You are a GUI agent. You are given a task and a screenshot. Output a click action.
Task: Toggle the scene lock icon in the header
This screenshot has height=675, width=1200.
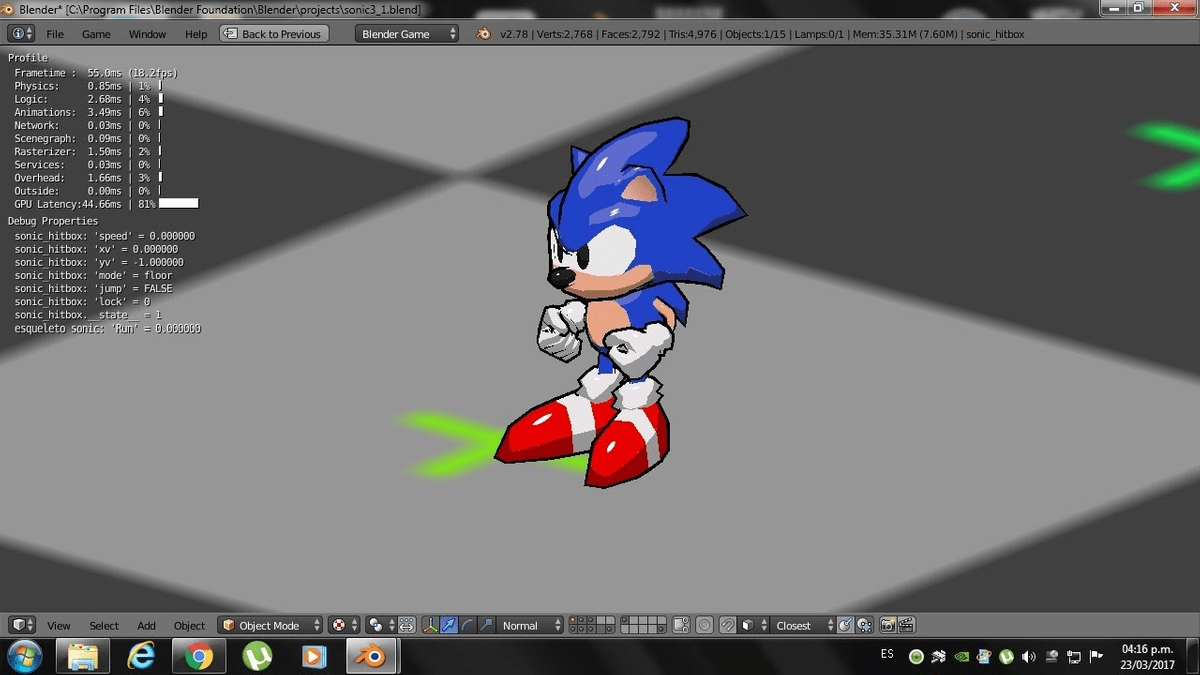[x=681, y=625]
